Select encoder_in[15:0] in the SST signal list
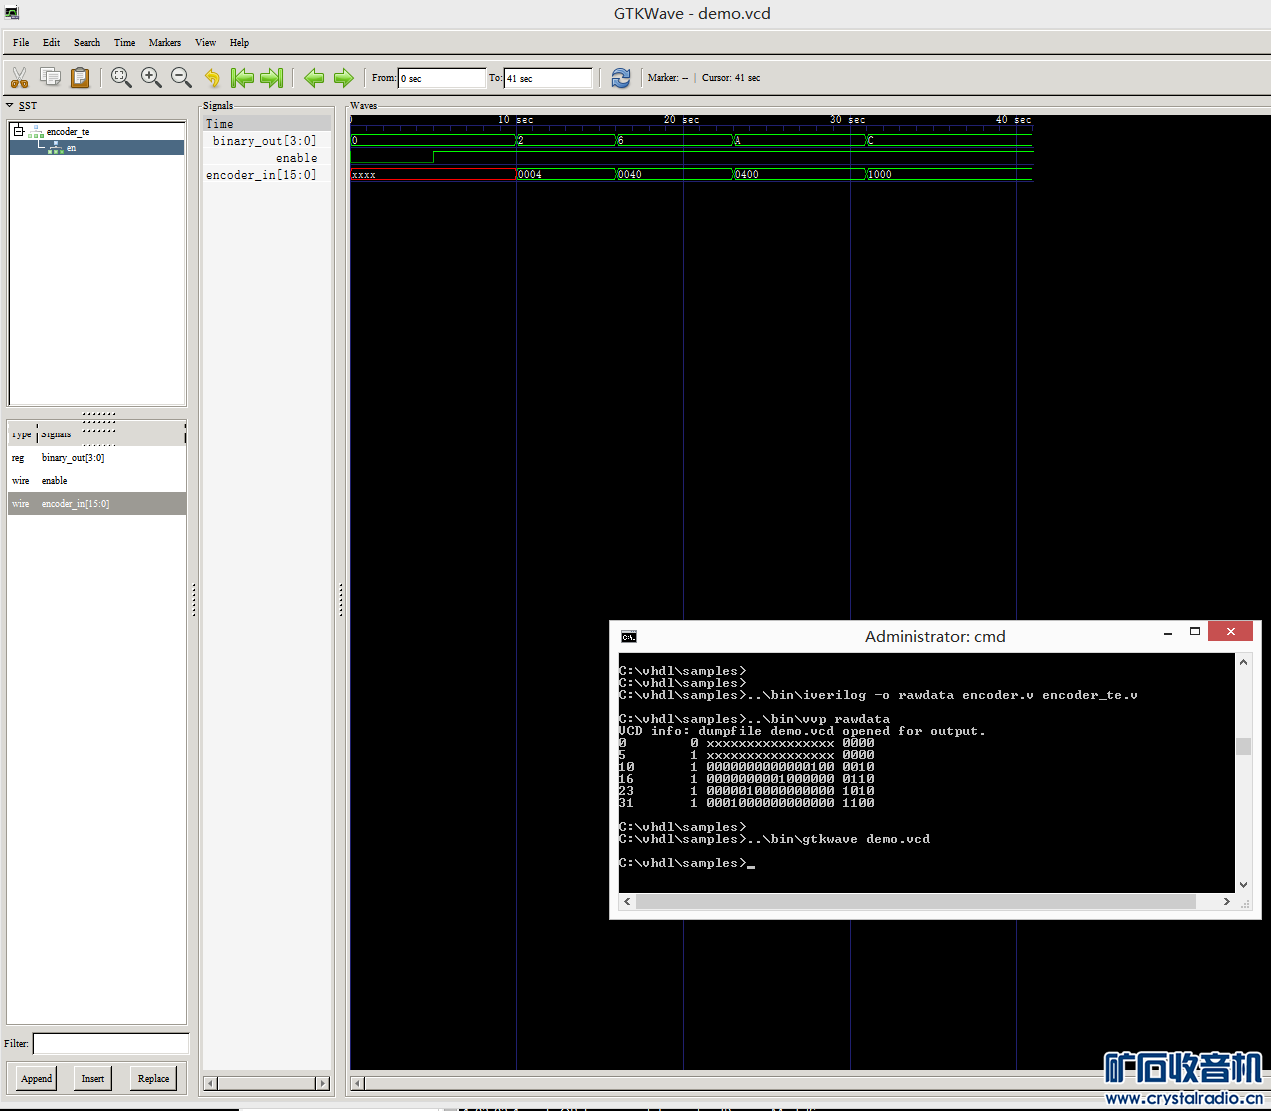This screenshot has width=1271, height=1111. (x=97, y=504)
